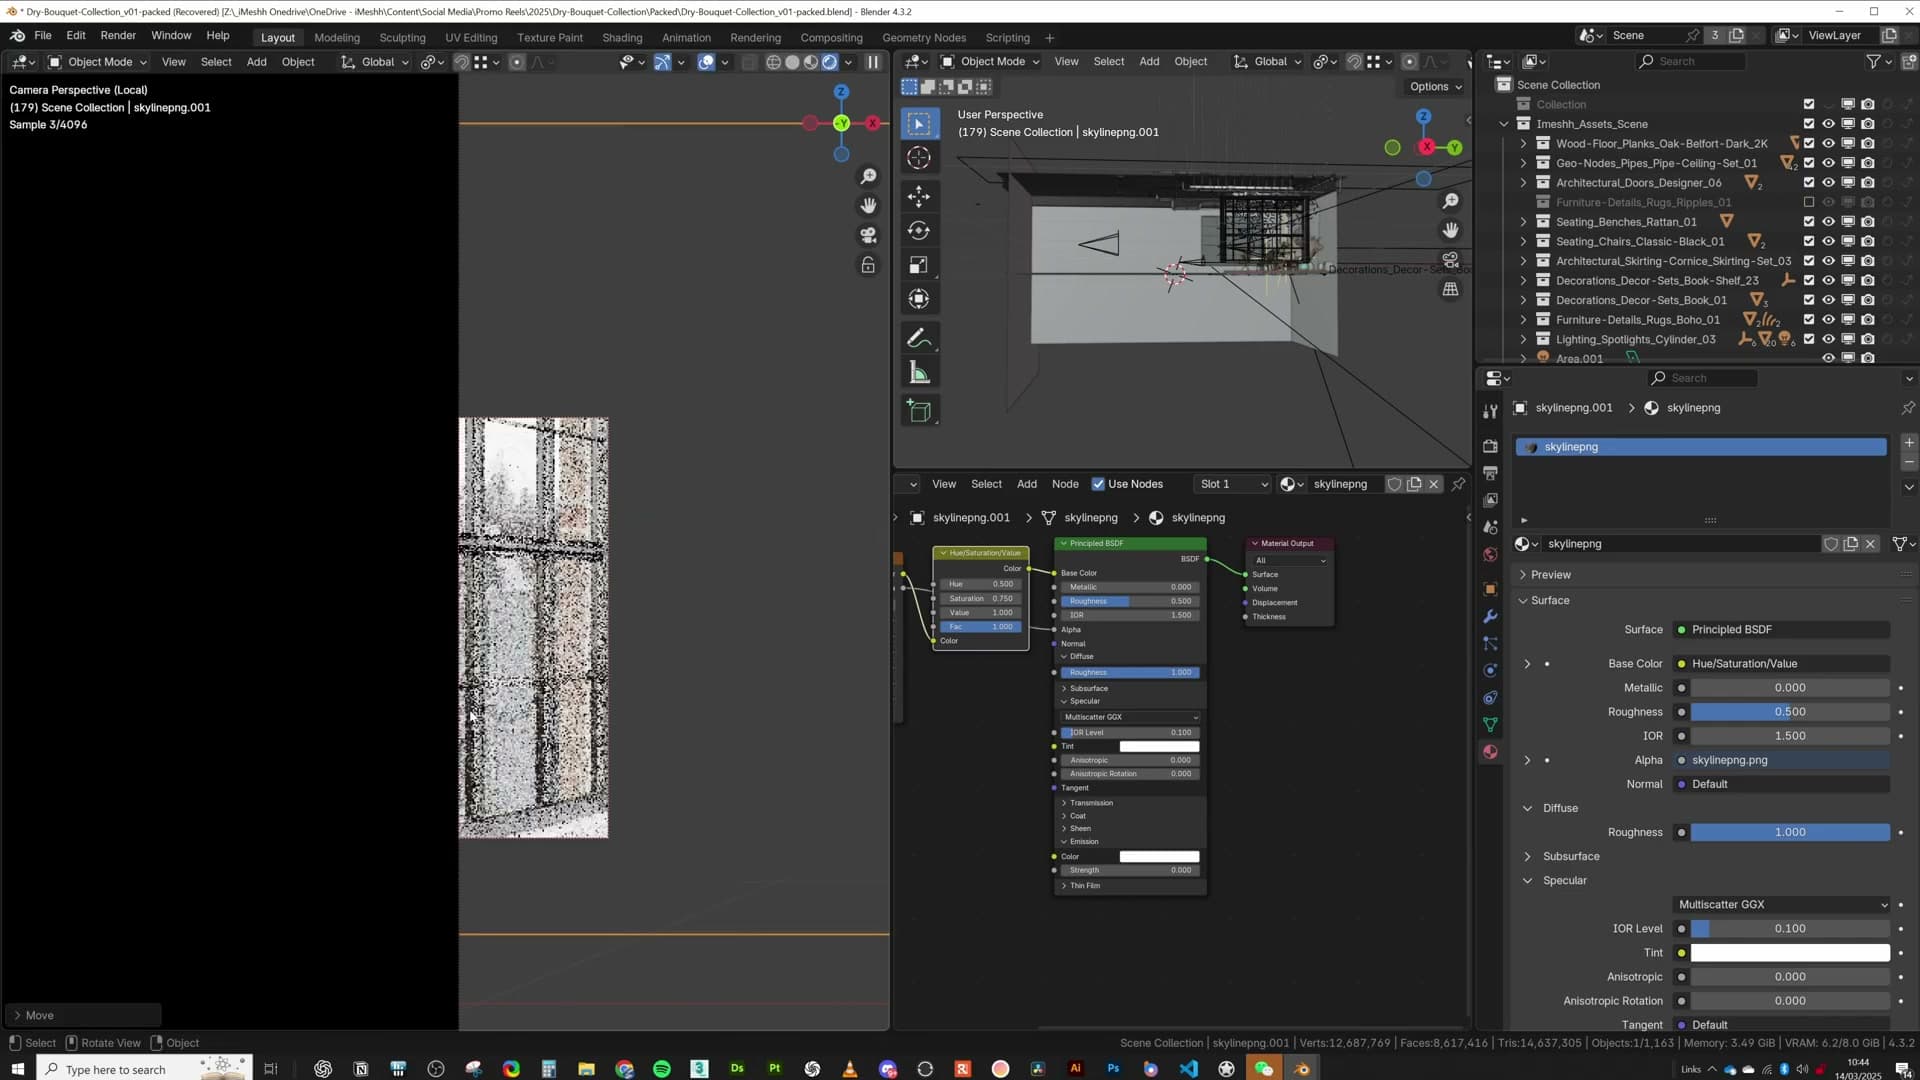Viewport: 1920px width, 1080px height.
Task: Expand the Geo-Nodes_Pipes_Pipe-Ceiling-Set_01 collection
Action: tap(1524, 163)
